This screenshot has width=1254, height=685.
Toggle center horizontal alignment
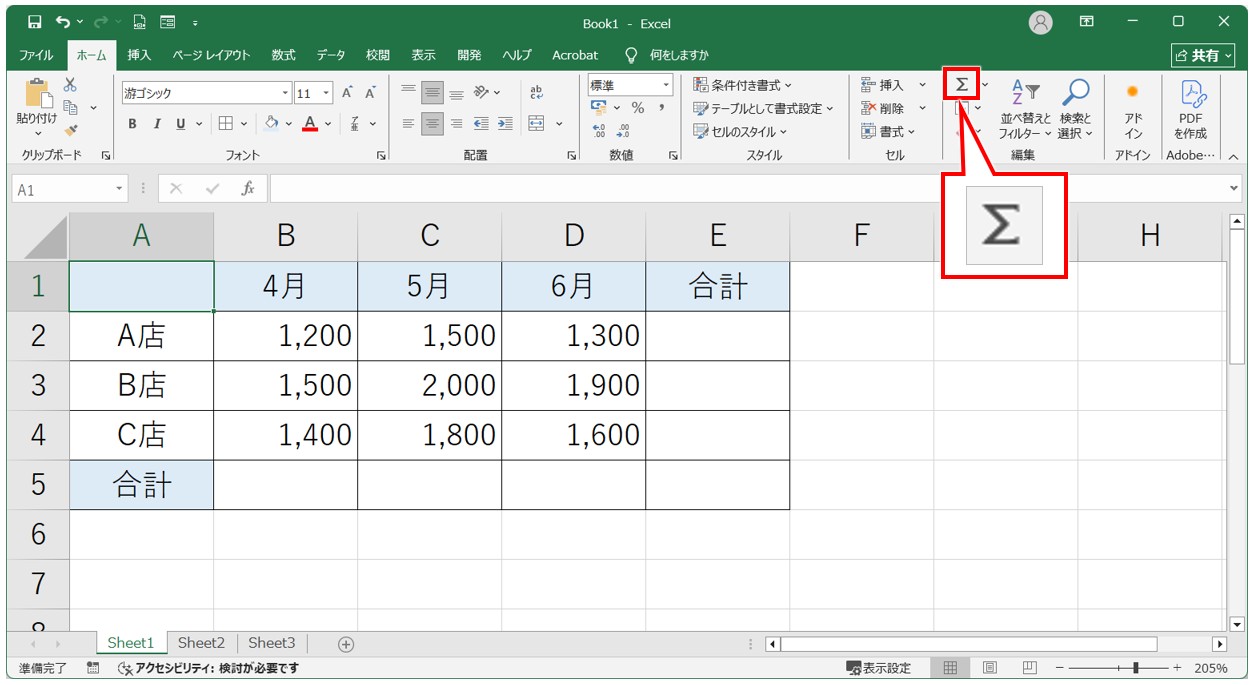pos(432,123)
